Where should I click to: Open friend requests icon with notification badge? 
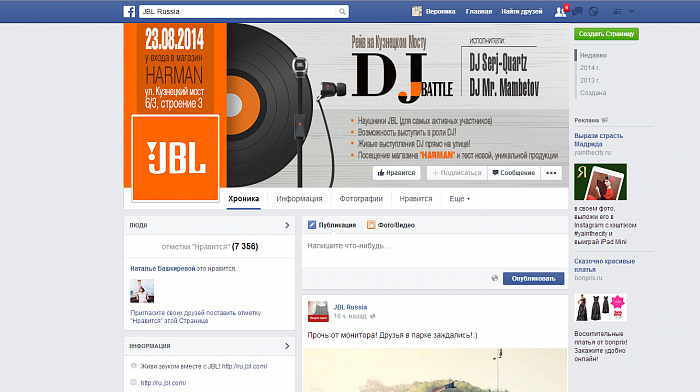(560, 12)
